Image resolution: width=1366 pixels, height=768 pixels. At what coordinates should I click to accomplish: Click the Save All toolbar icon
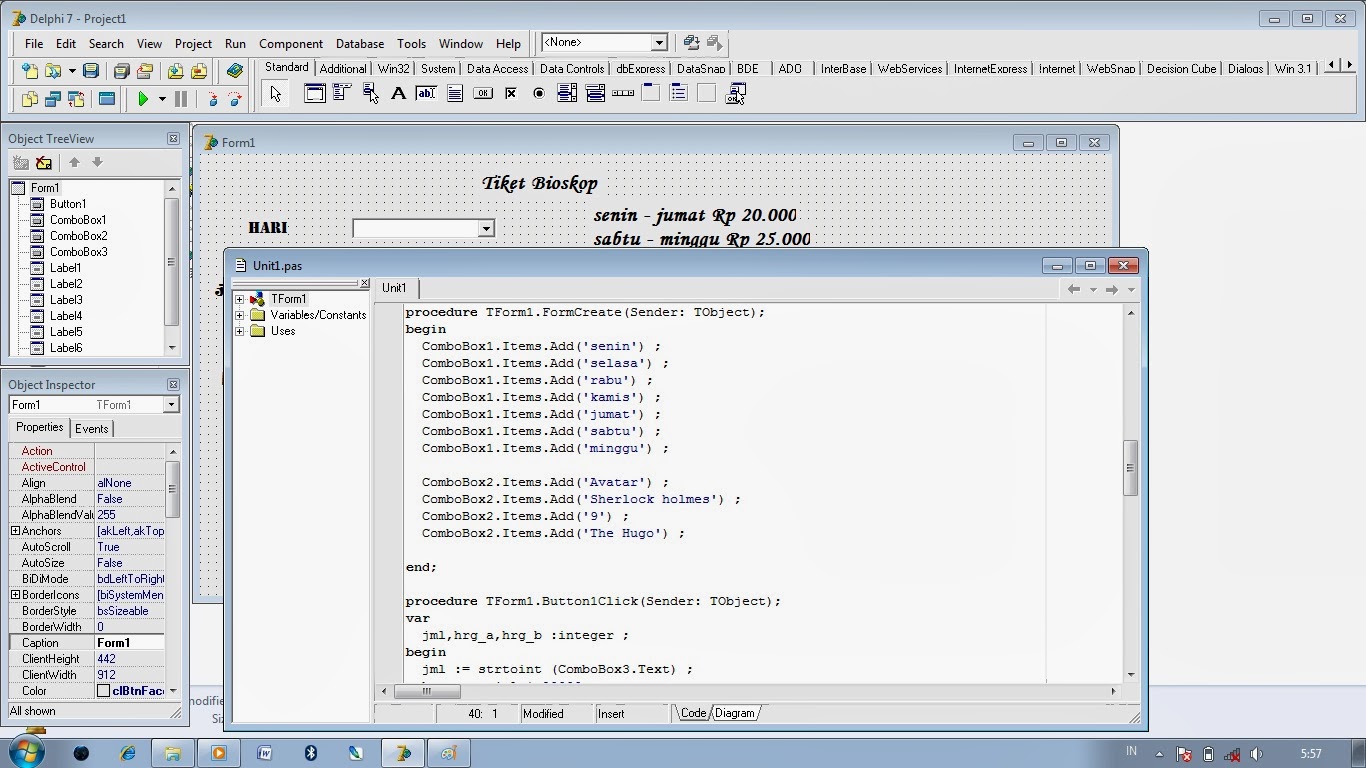pos(121,71)
